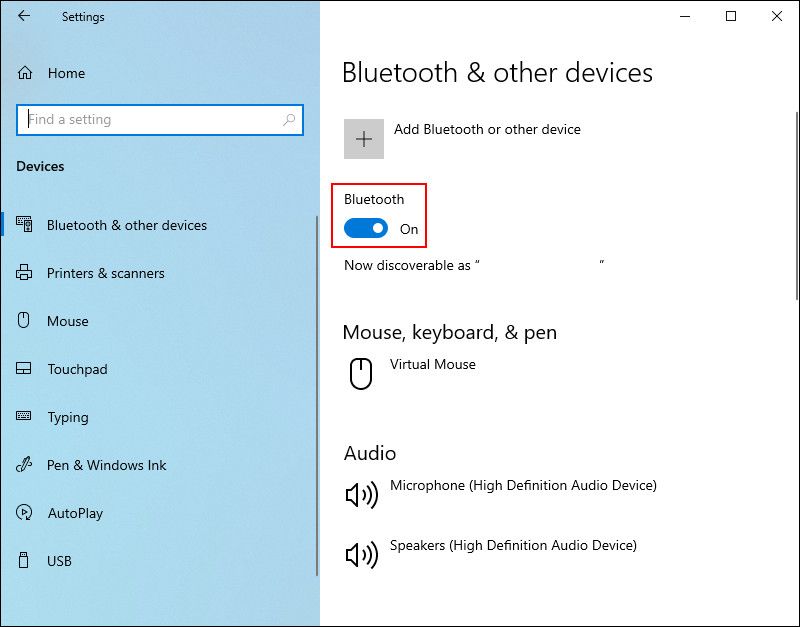The width and height of the screenshot is (800, 627).
Task: Open the Typing settings page
Action: pos(68,417)
